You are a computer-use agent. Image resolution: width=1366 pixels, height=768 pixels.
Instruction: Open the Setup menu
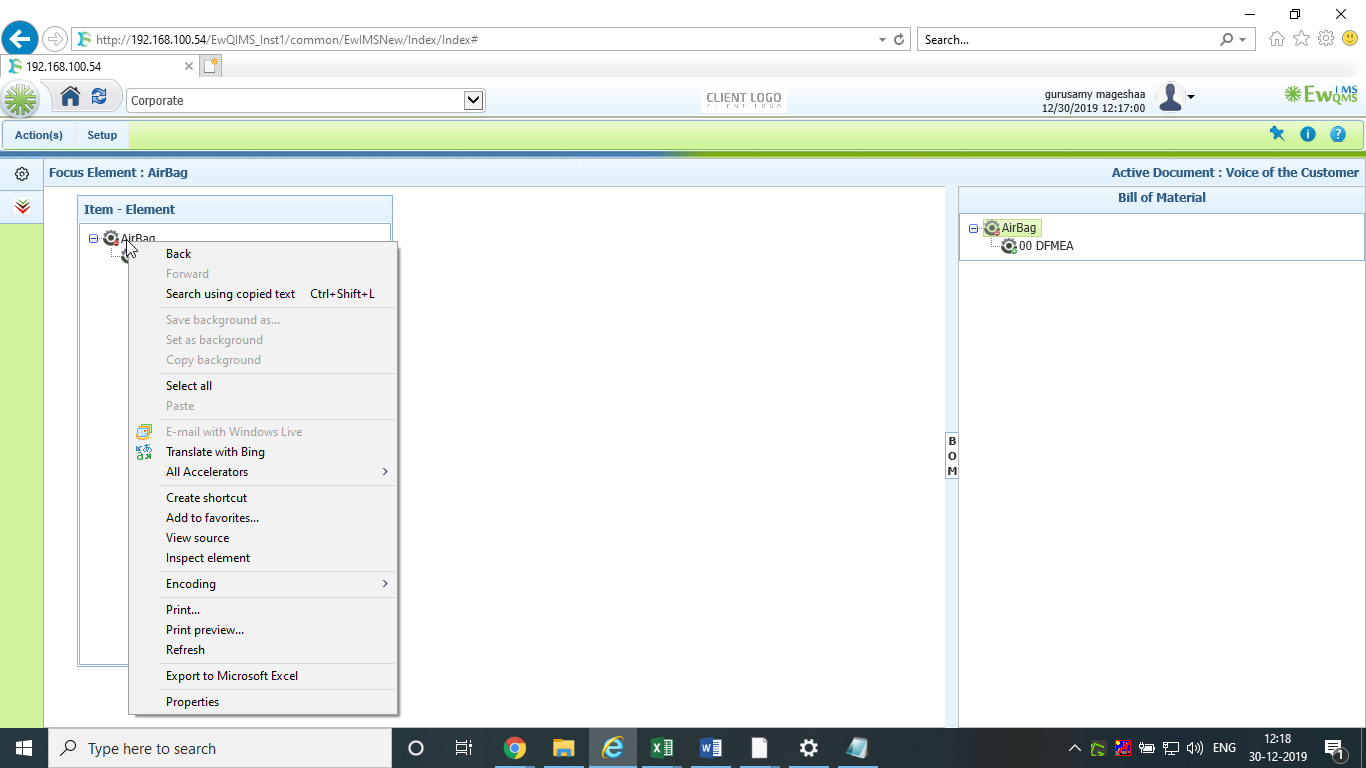tap(102, 135)
